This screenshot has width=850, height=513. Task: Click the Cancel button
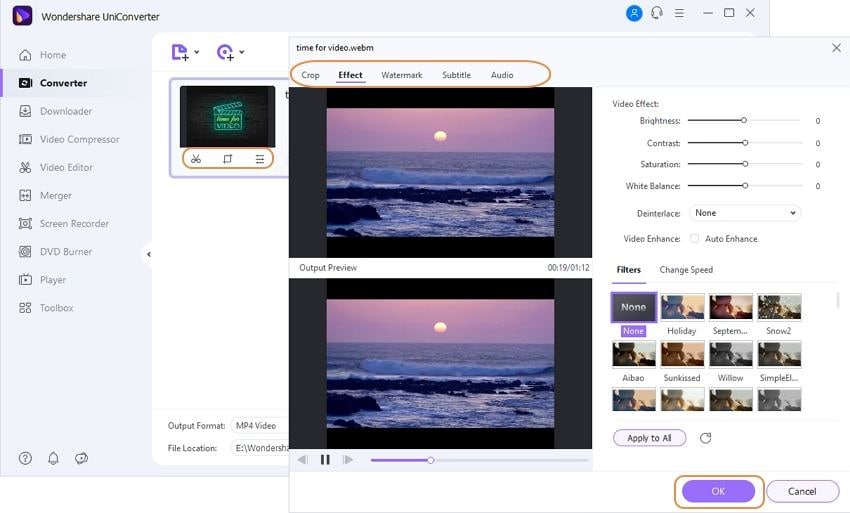point(802,491)
